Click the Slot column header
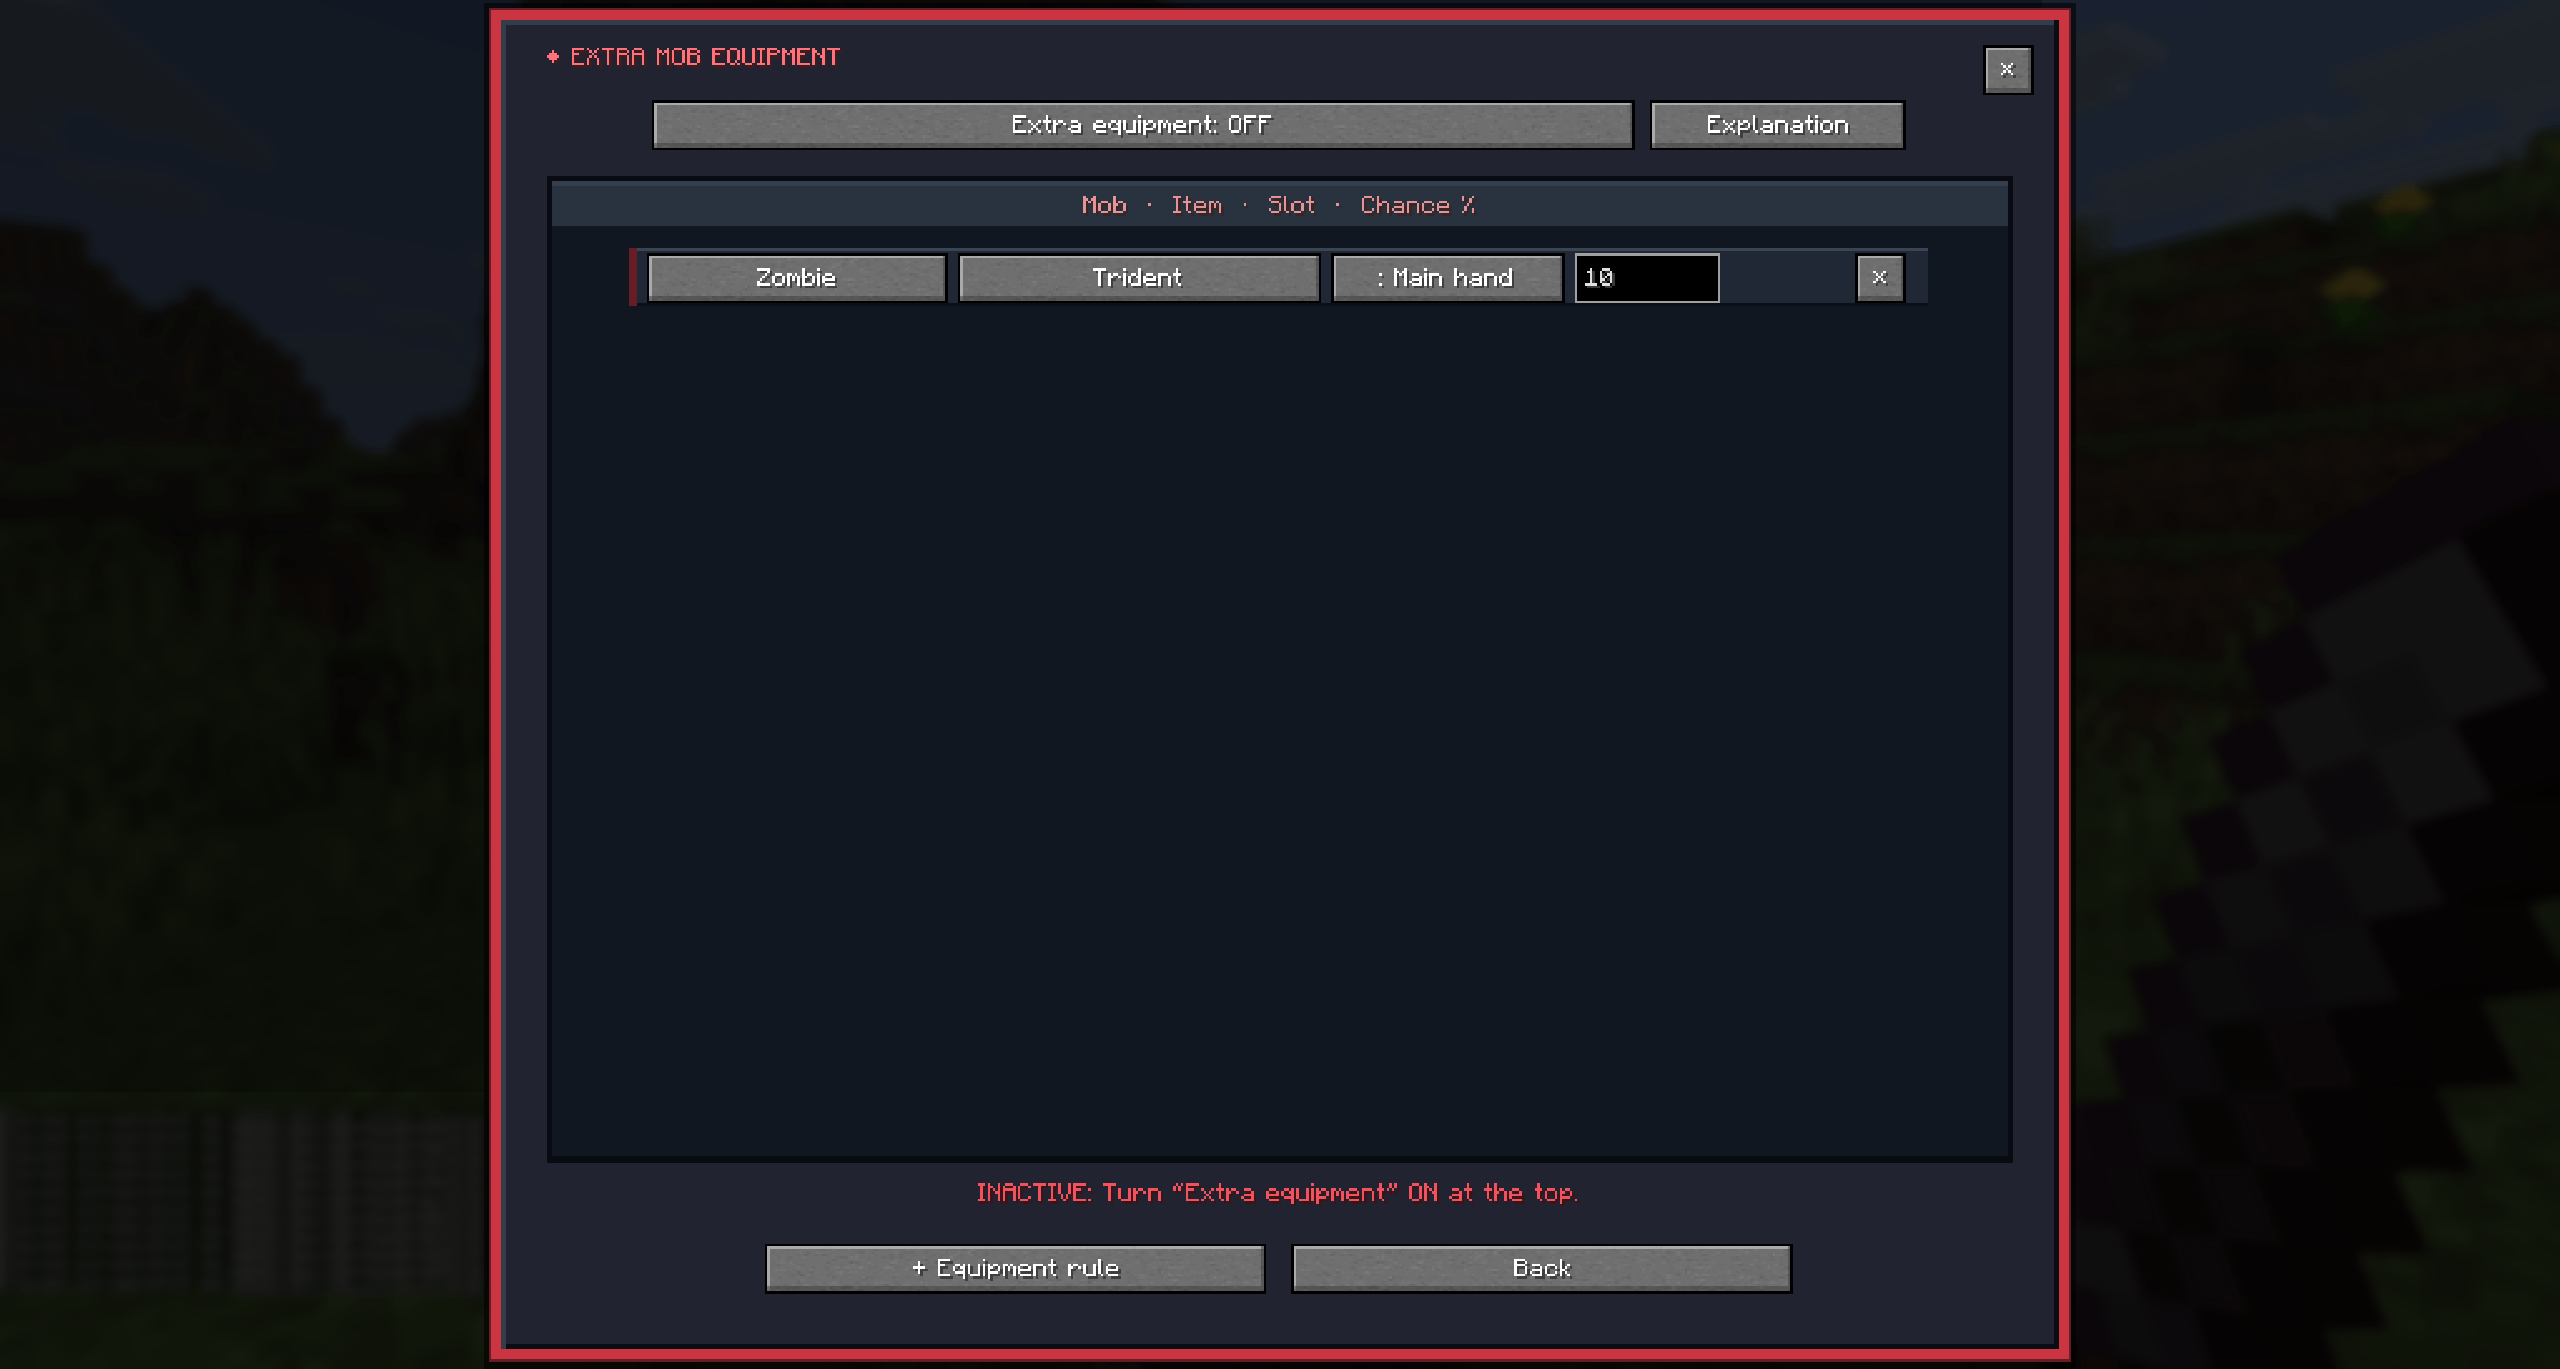This screenshot has height=1369, width=2560. (1291, 205)
